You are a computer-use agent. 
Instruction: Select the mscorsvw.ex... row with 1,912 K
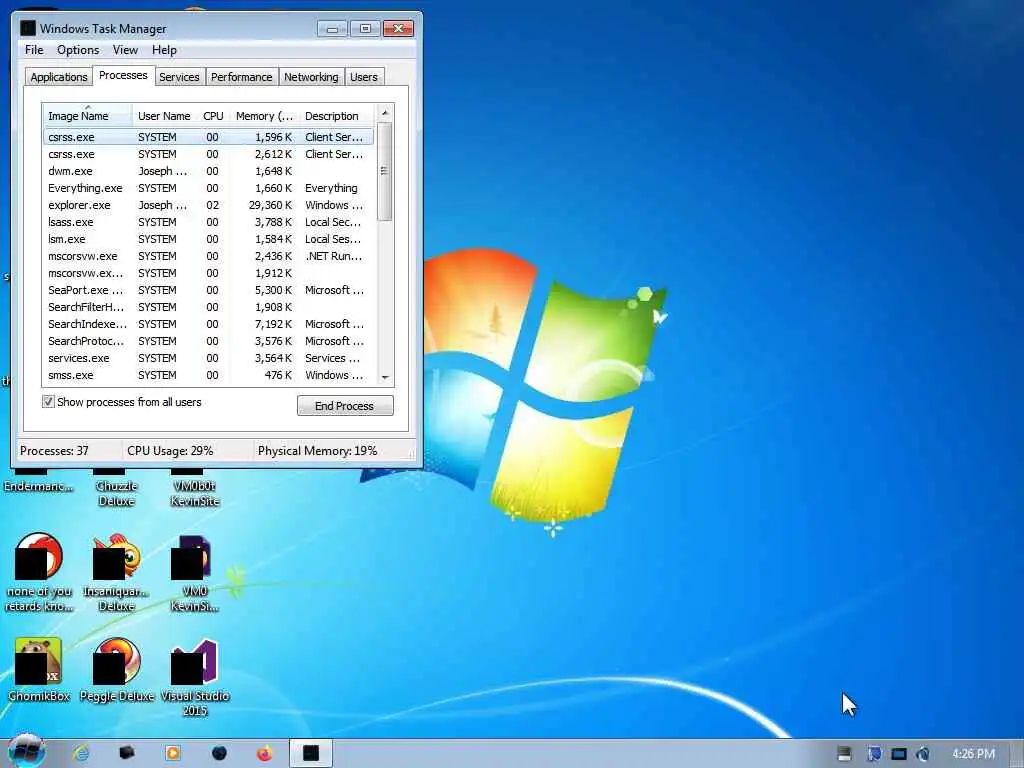point(208,273)
